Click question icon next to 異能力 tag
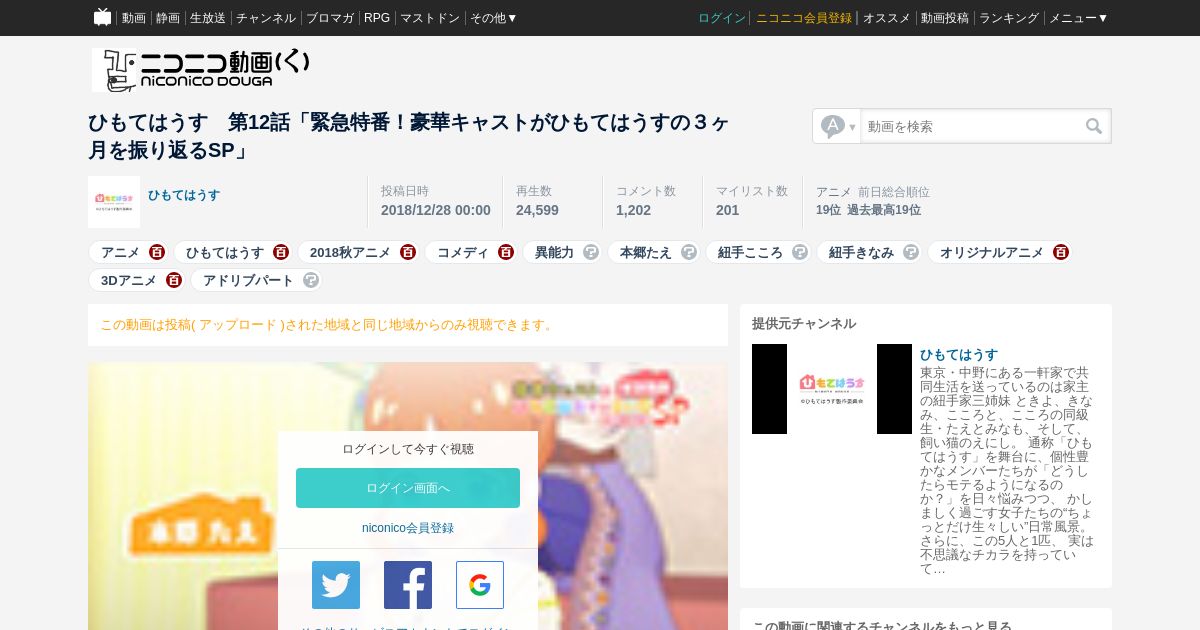 click(591, 252)
